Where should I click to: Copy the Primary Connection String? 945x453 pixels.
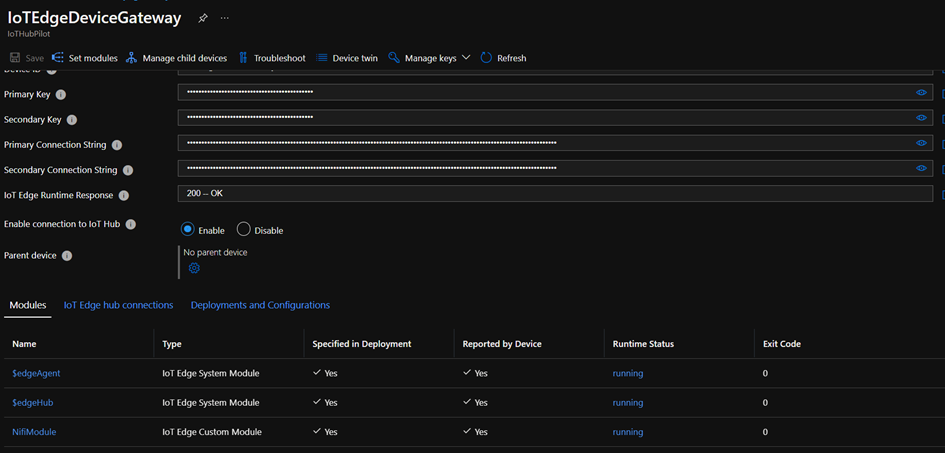[x=943, y=143]
